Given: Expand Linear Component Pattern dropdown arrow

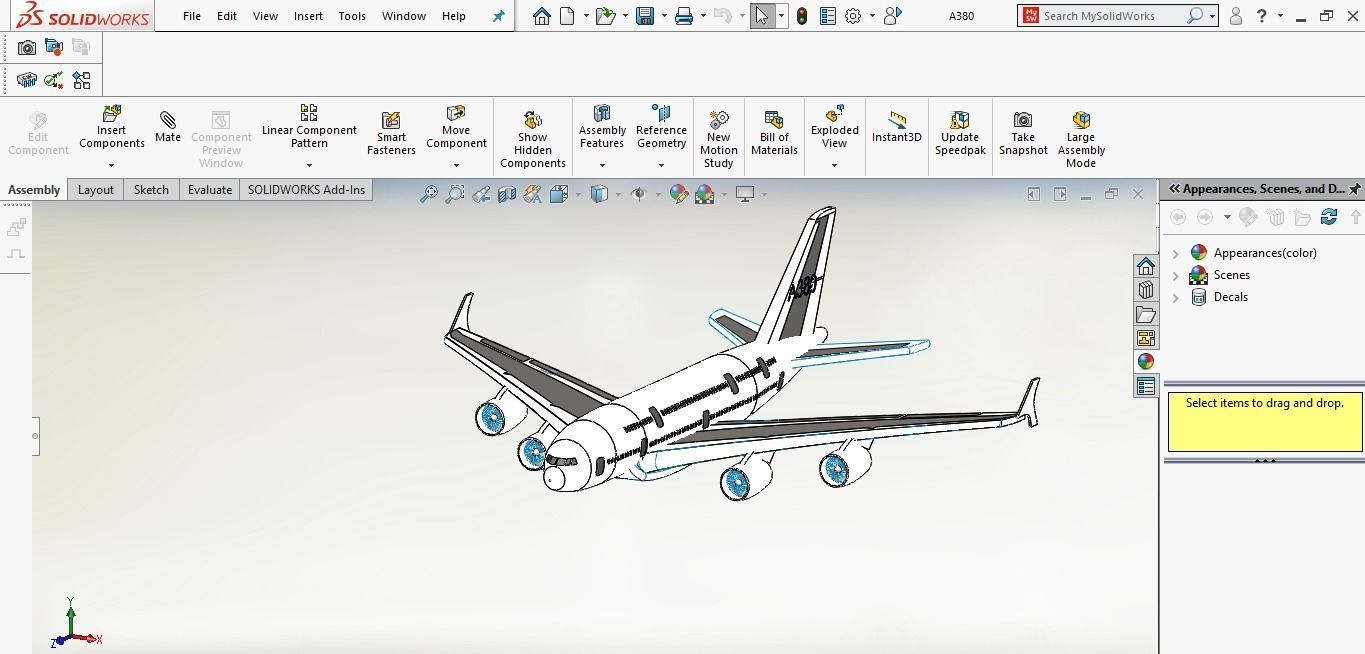Looking at the screenshot, I should tap(309, 165).
